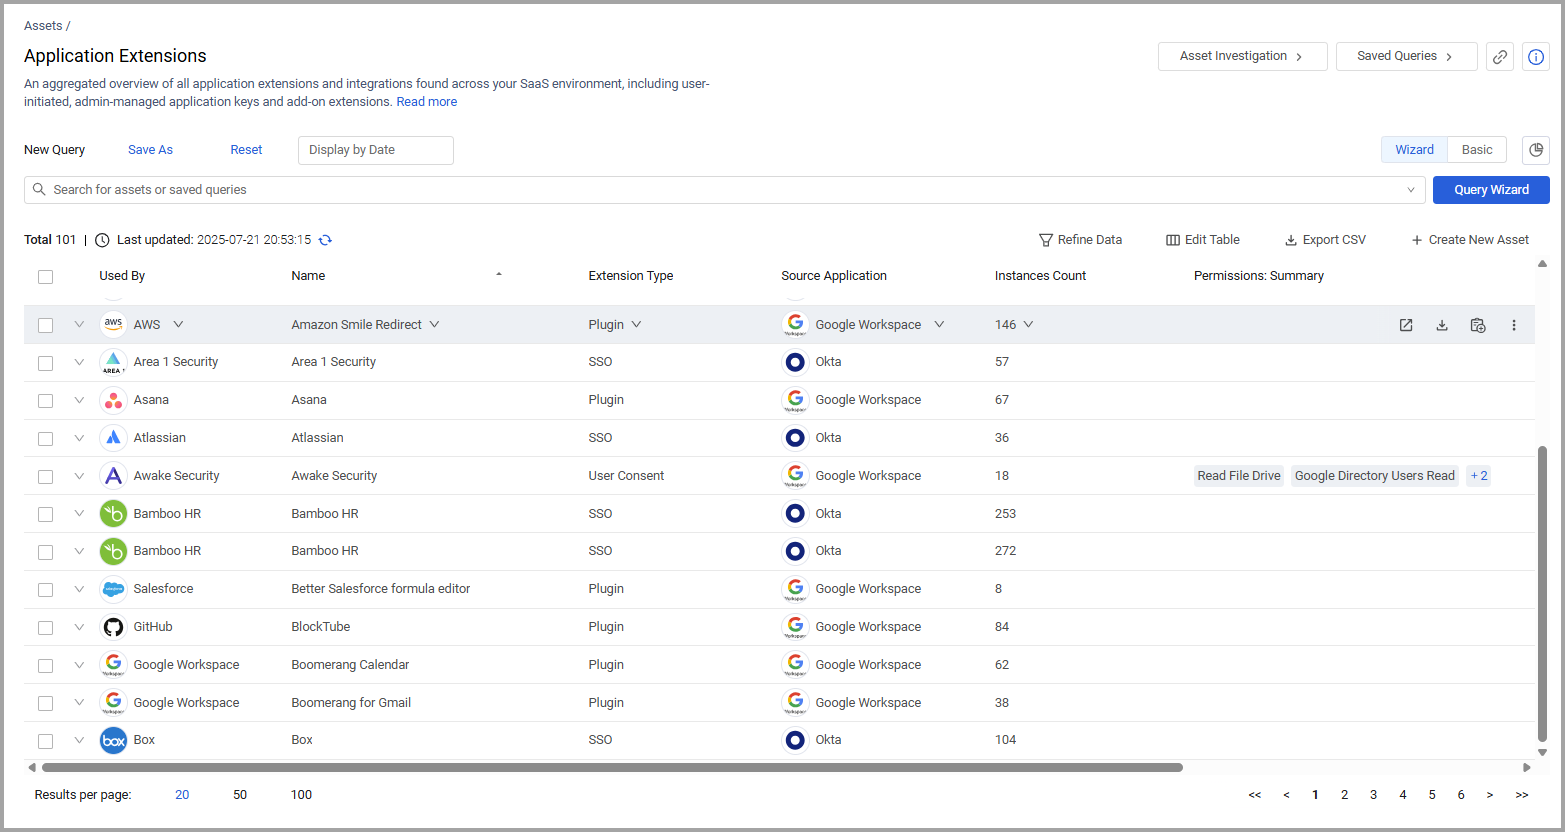Open the pie chart view icon
Image resolution: width=1565 pixels, height=832 pixels.
click(x=1536, y=150)
